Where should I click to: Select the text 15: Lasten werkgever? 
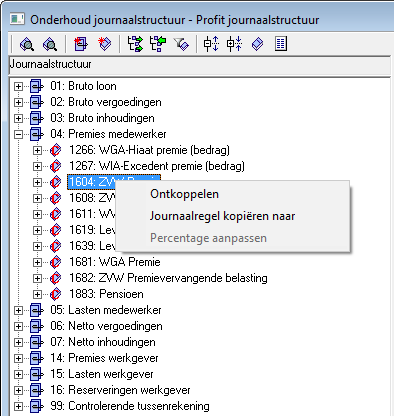[x=102, y=374]
